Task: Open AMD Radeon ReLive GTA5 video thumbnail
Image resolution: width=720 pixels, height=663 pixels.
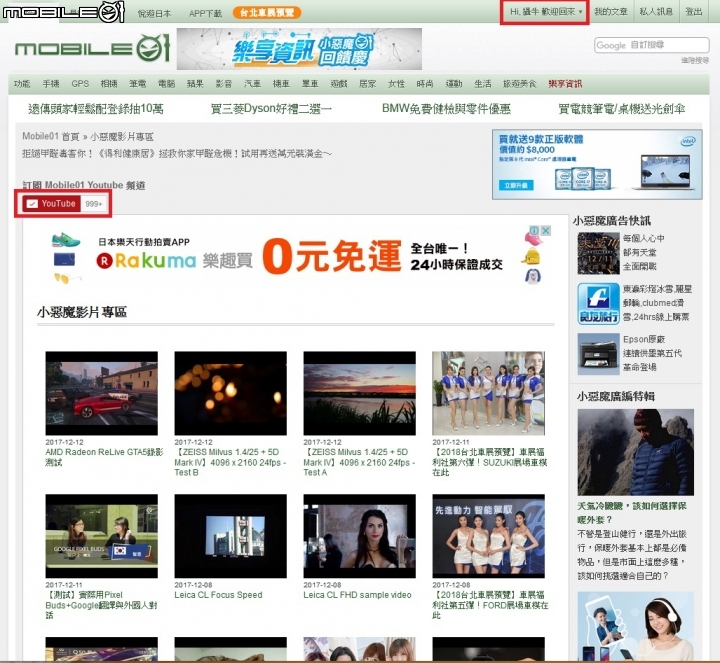Action: tap(101, 393)
